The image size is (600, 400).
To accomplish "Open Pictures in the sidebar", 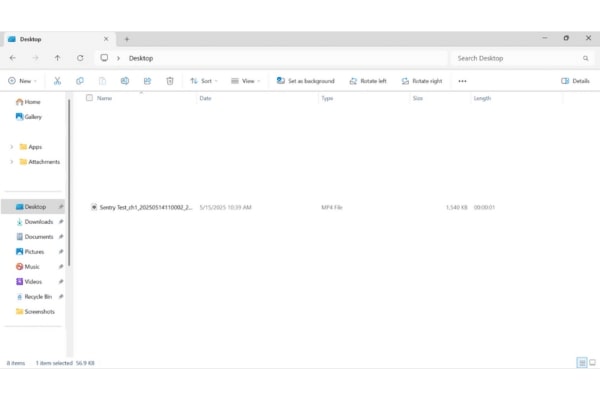I will coord(30,251).
